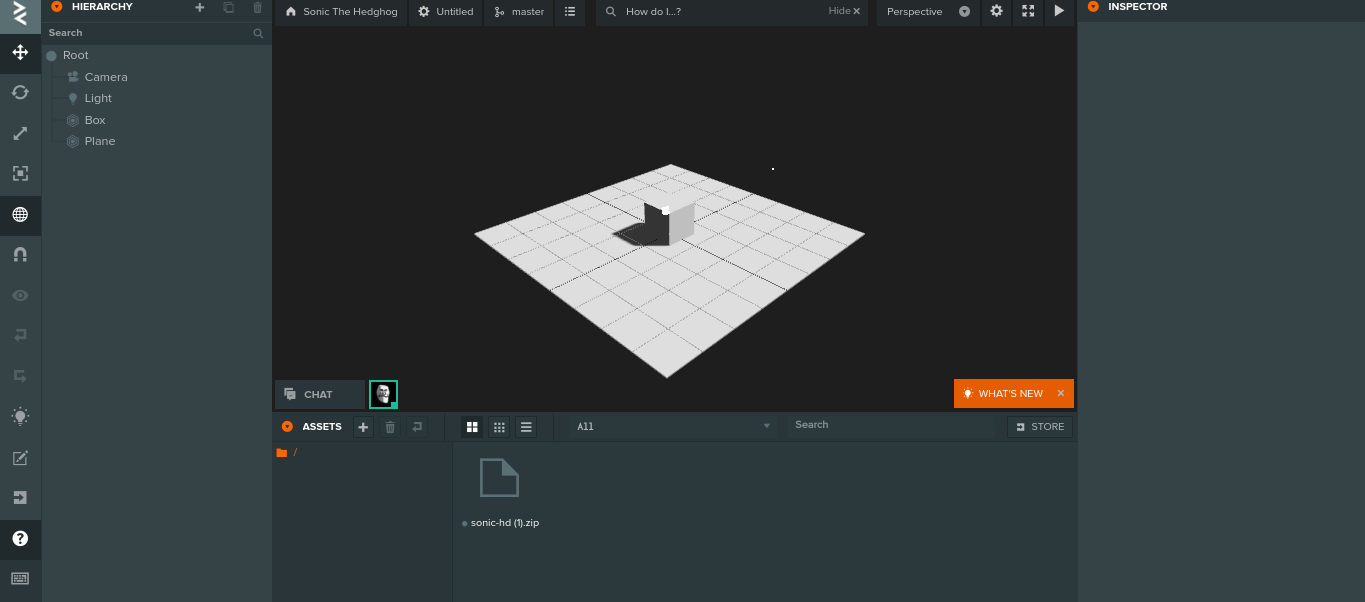Collapse the Hierarchy panel
Viewport: 1365px width, 602px height.
56,7
